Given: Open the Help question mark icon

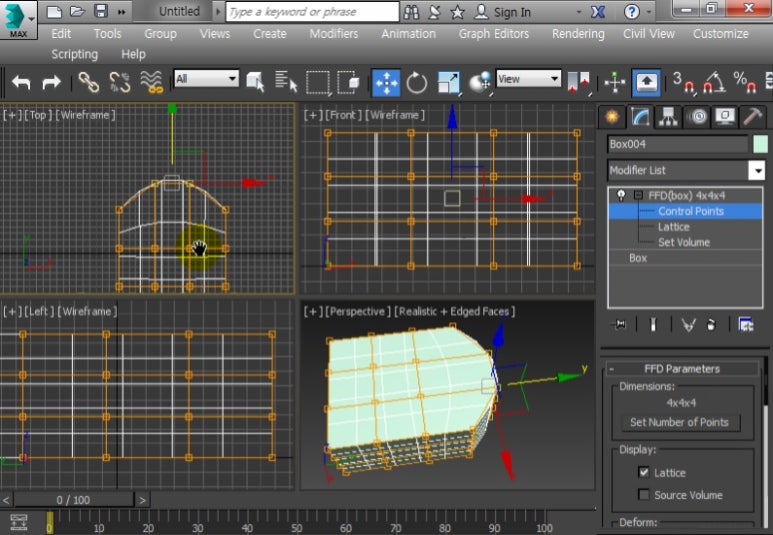Looking at the screenshot, I should pyautogui.click(x=632, y=11).
